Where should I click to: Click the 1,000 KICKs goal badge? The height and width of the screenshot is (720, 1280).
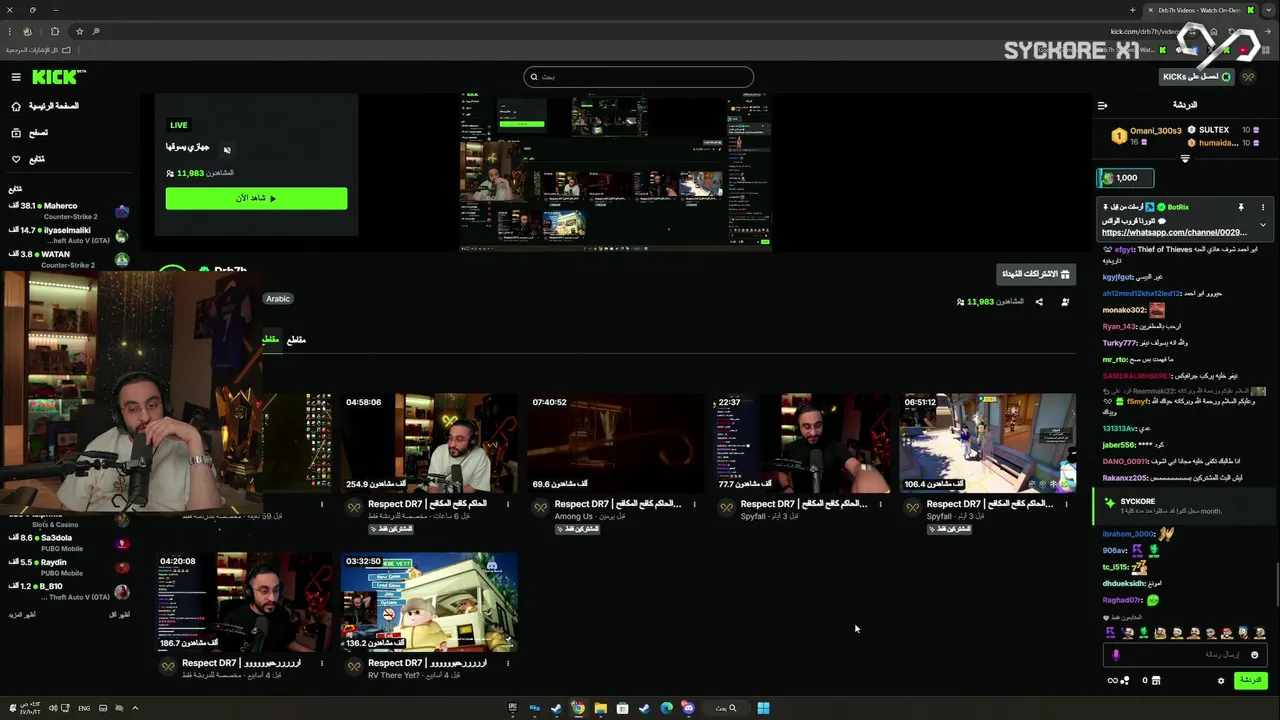pos(1125,178)
